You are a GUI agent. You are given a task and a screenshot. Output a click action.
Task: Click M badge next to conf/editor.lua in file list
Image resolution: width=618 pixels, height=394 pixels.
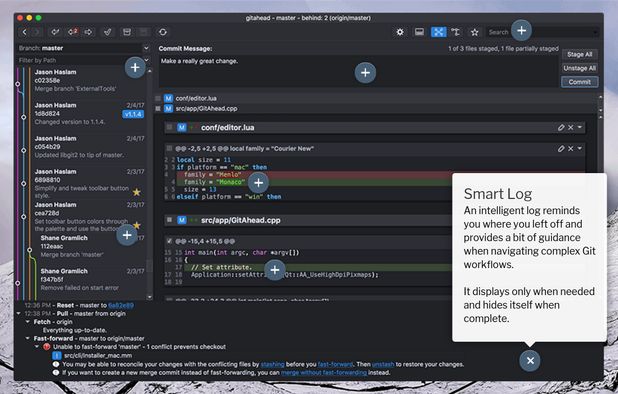tap(168, 98)
